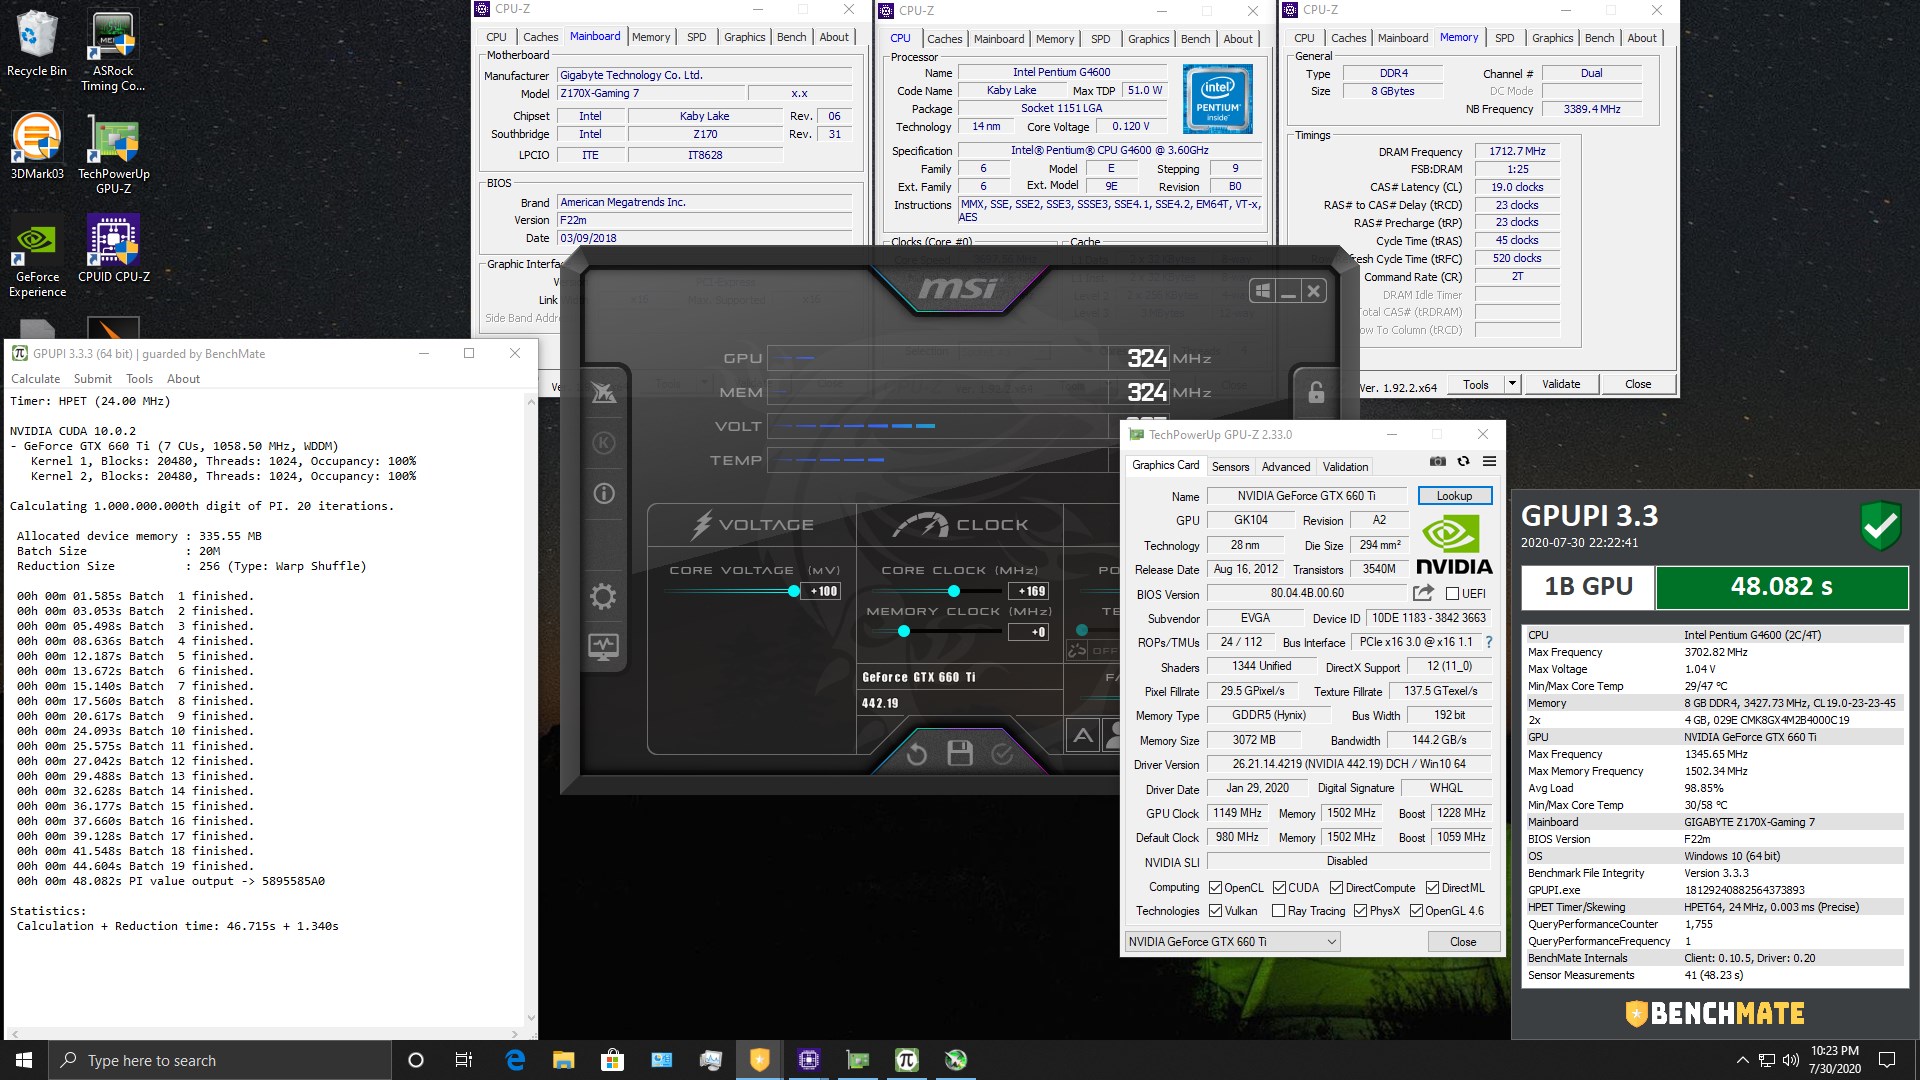Open Task View on the taskbar

(x=463, y=1060)
